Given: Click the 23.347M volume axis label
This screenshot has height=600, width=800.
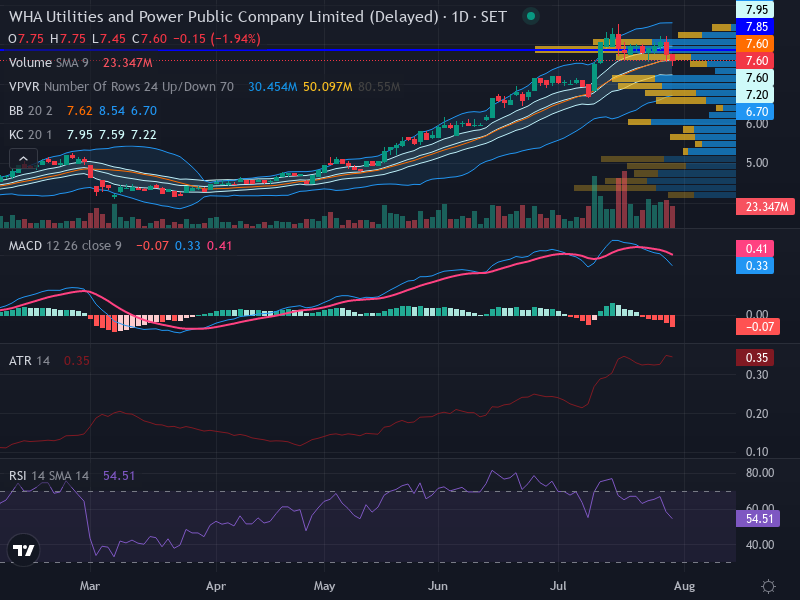Looking at the screenshot, I should (x=765, y=207).
